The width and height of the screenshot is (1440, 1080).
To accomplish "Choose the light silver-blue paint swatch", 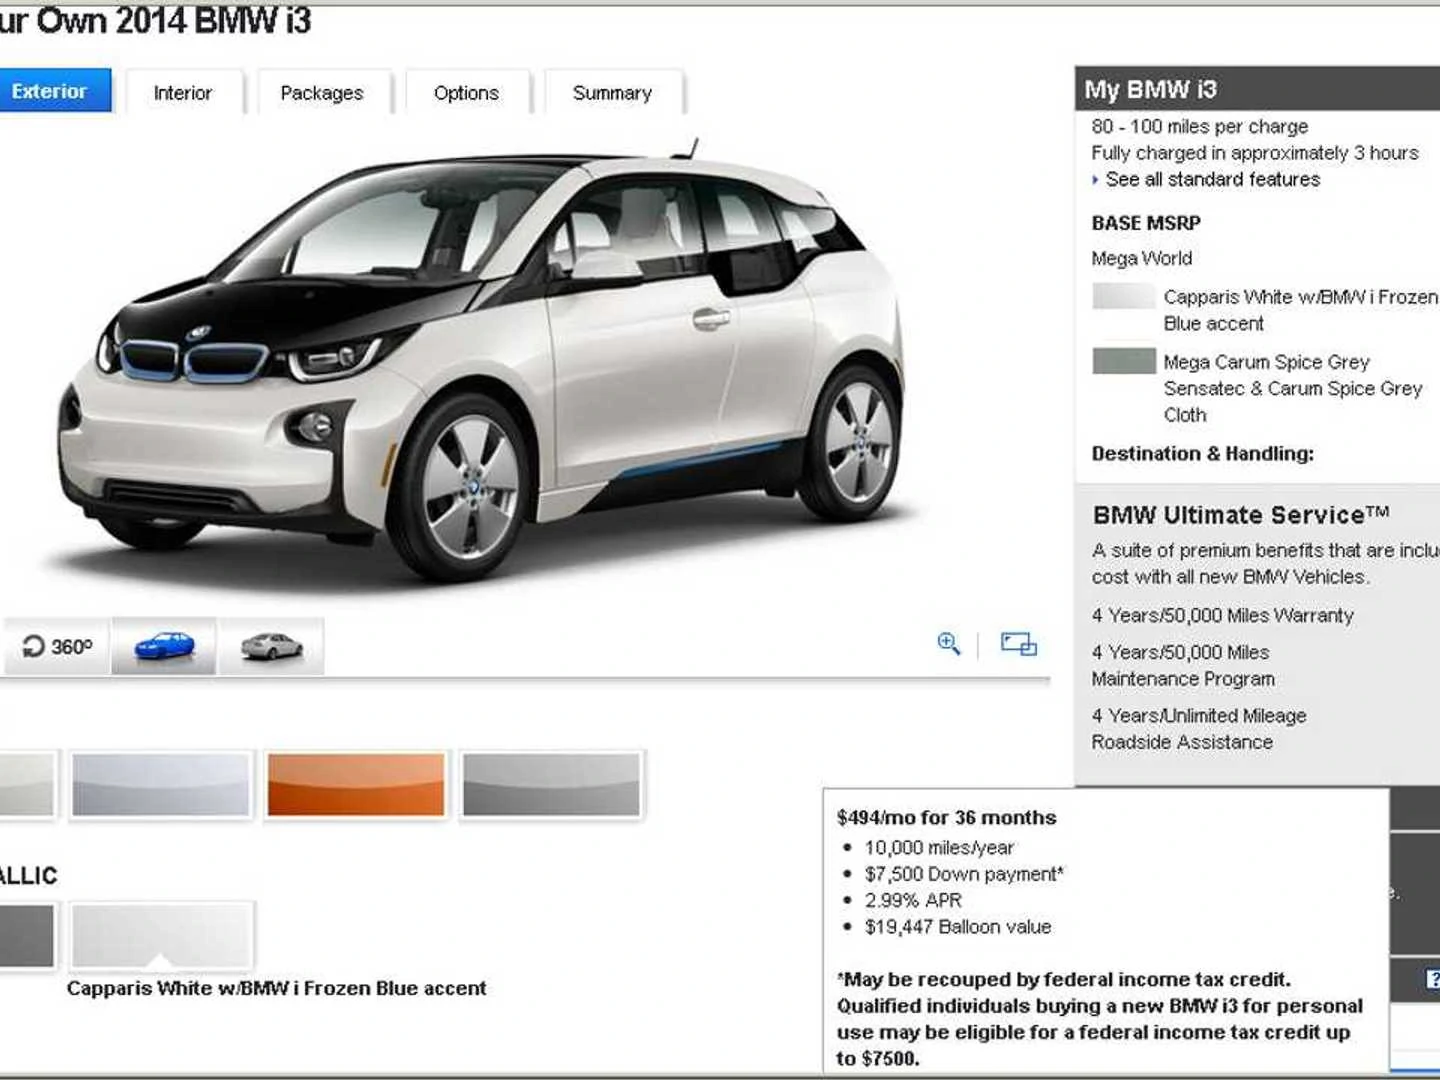I will 161,785.
